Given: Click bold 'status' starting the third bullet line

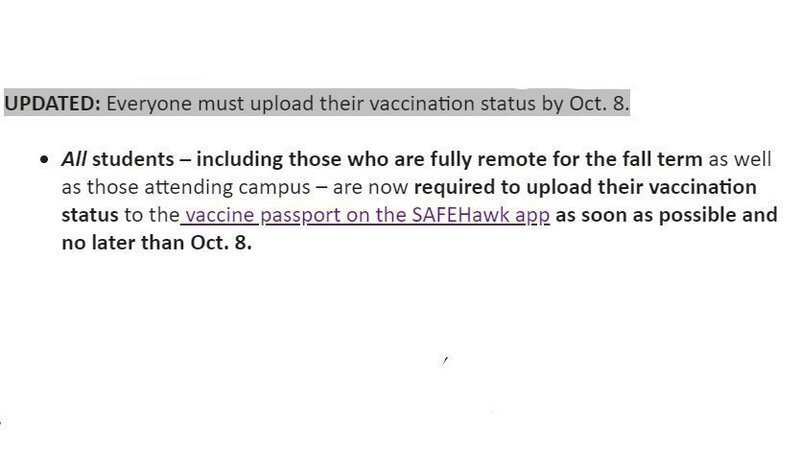Looking at the screenshot, I should [90, 215].
